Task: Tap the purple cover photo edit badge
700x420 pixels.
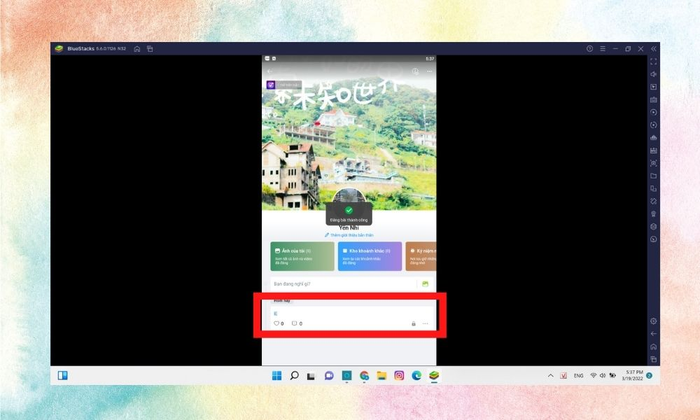Action: click(x=271, y=85)
